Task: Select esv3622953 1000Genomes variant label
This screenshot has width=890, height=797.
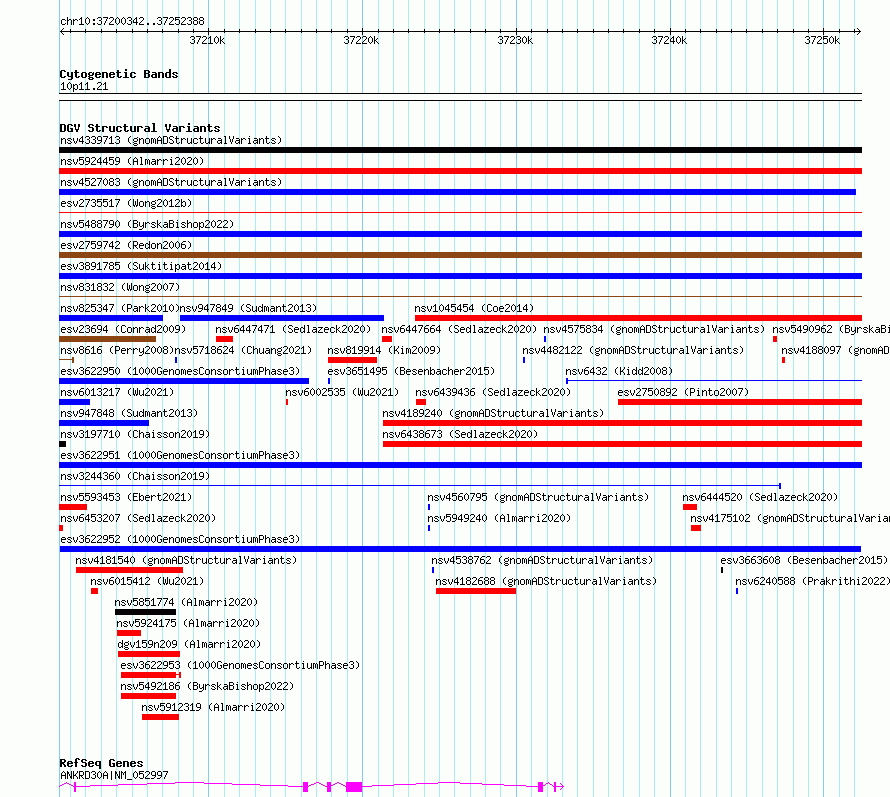Action: coord(240,665)
